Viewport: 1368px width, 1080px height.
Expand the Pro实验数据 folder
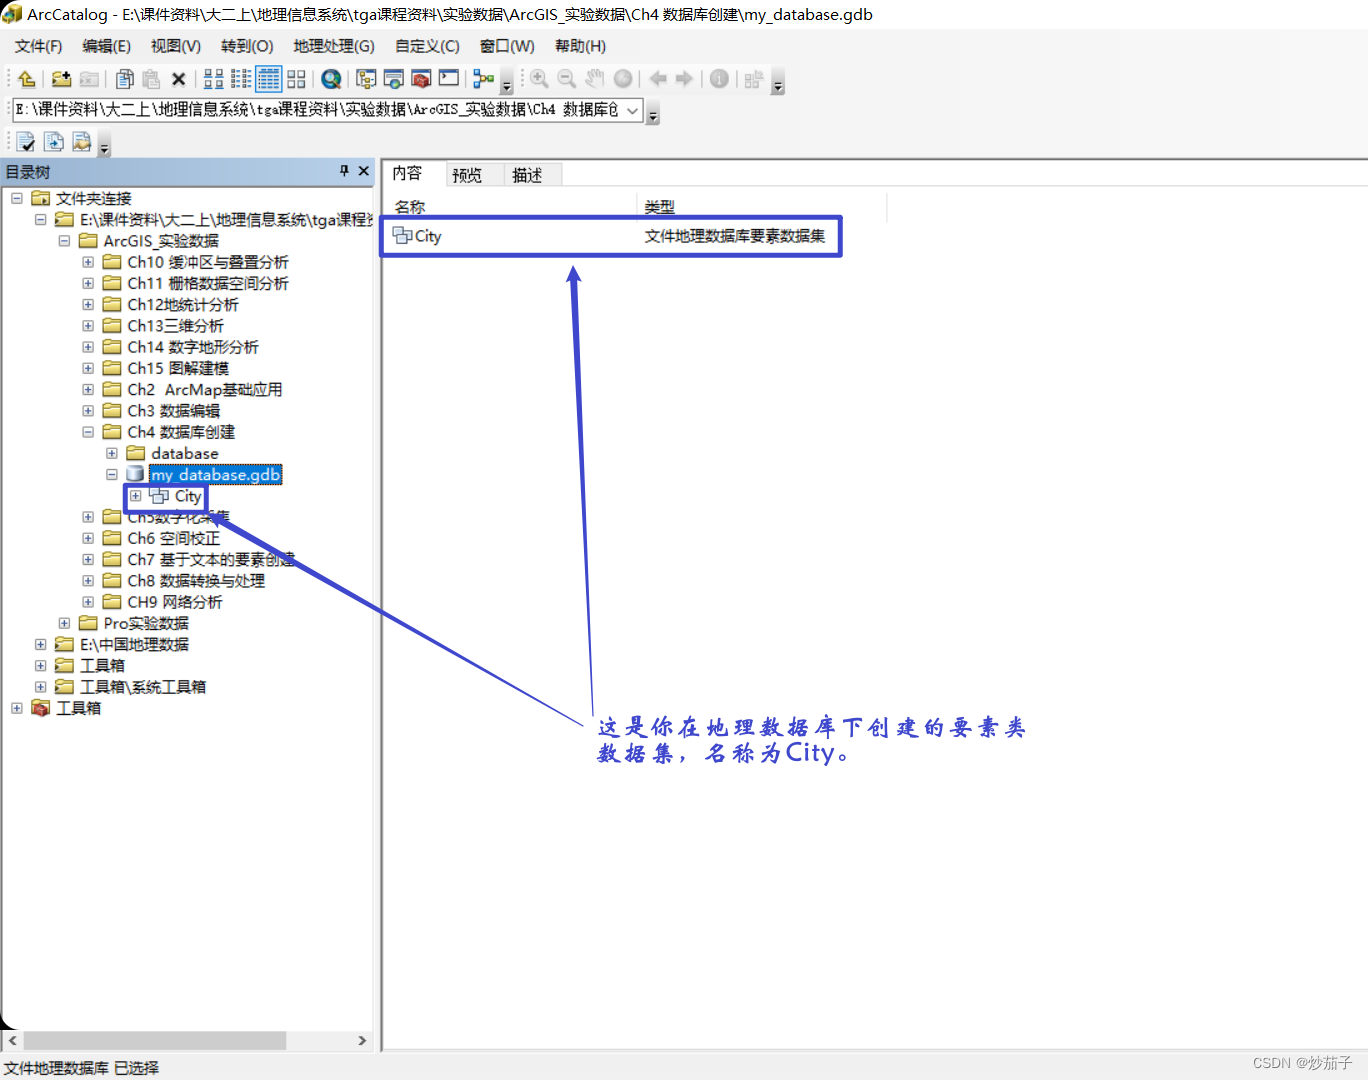[64, 623]
